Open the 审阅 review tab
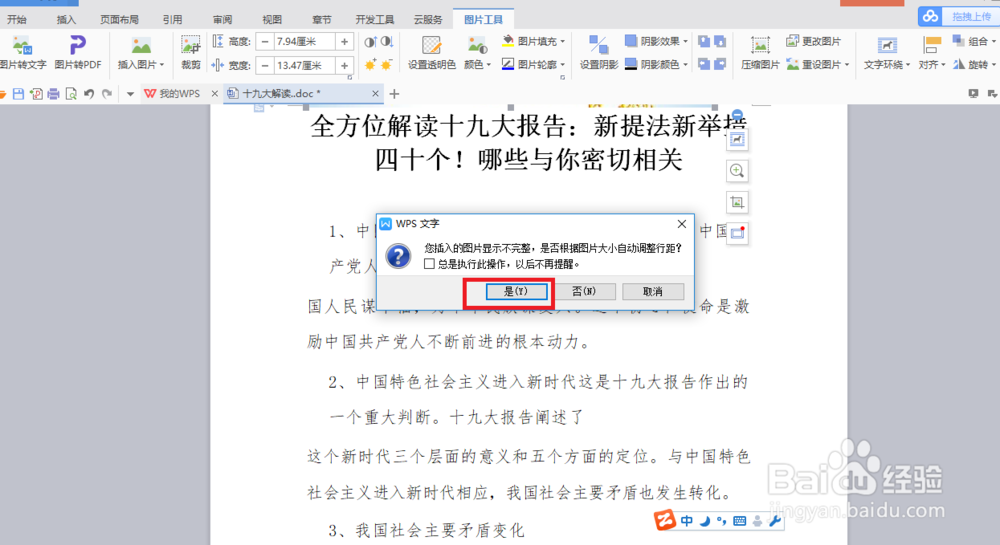 223,19
